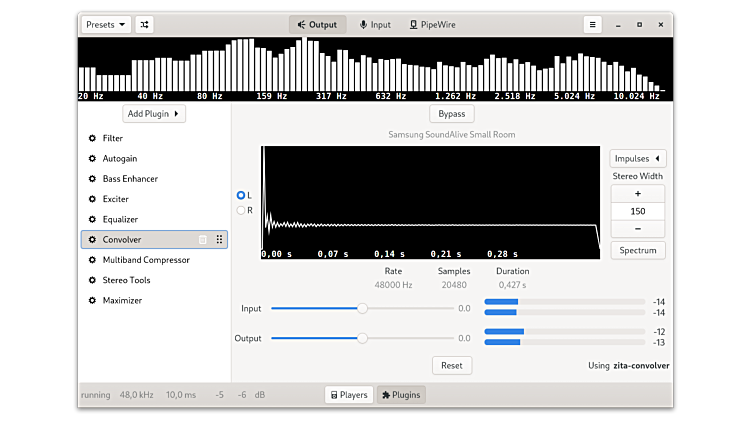752x423 pixels.
Task: Switch to the PipeWire tab
Action: (x=432, y=25)
